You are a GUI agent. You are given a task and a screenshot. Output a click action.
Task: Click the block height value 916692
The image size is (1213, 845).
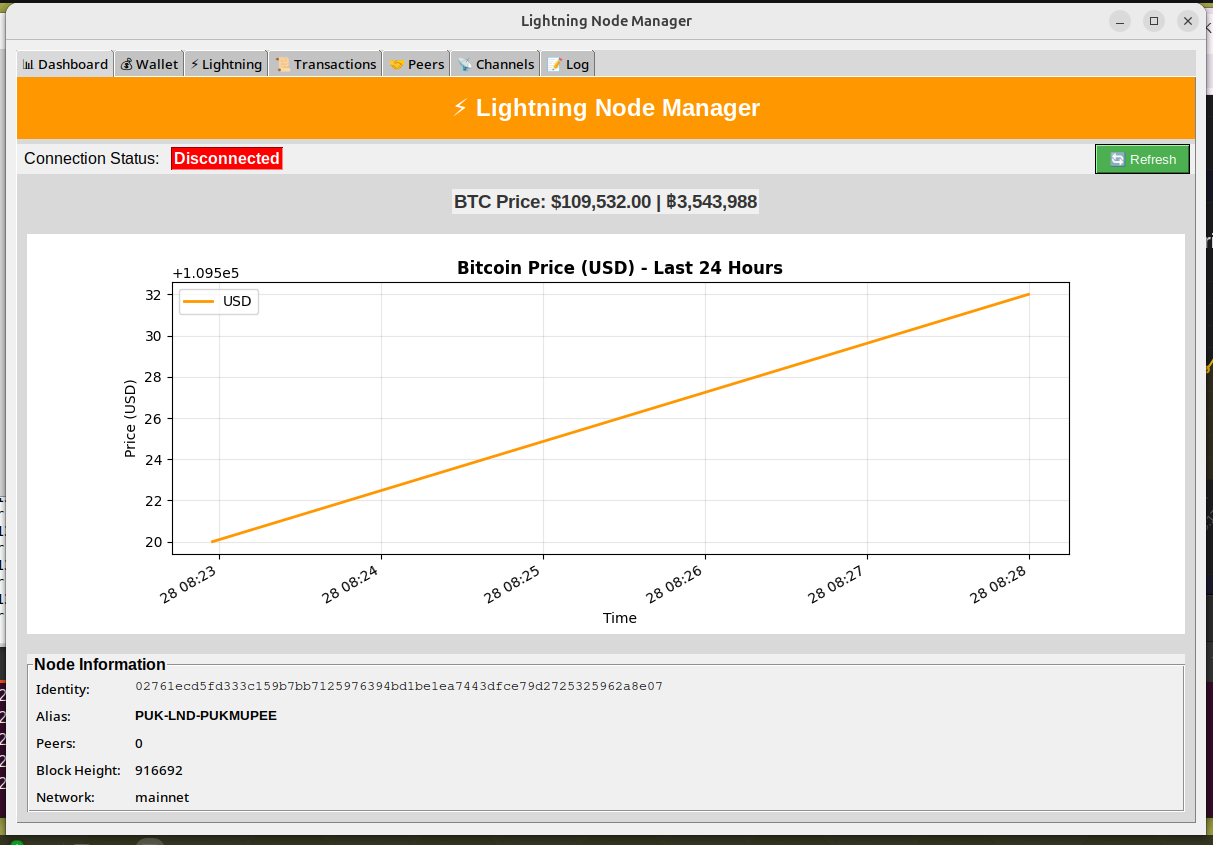[x=158, y=770]
